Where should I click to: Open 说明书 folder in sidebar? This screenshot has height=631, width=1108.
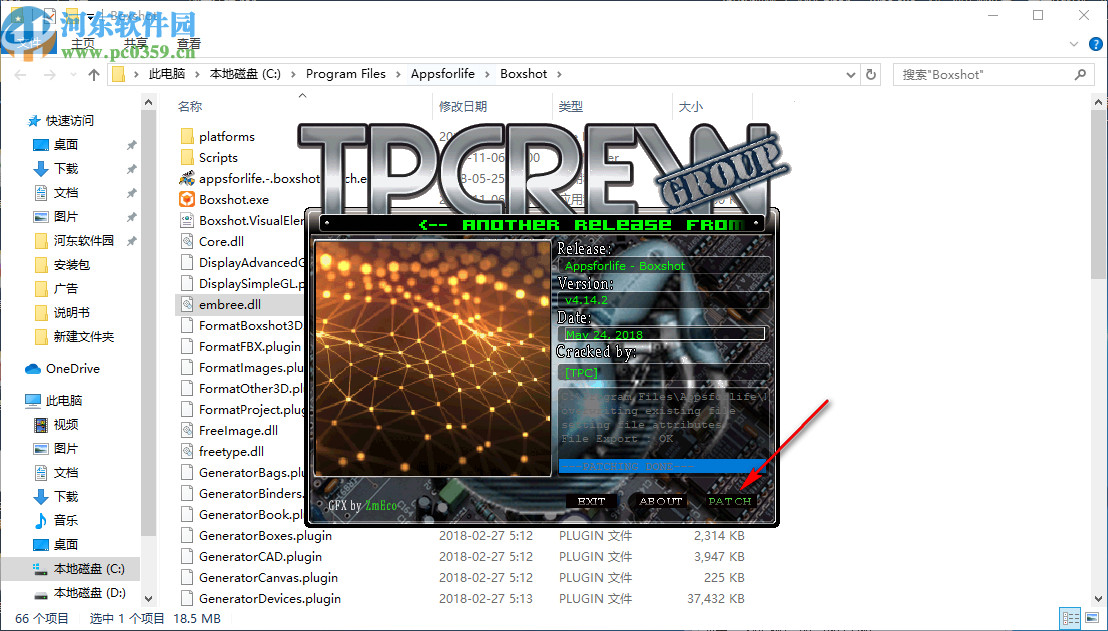click(72, 313)
